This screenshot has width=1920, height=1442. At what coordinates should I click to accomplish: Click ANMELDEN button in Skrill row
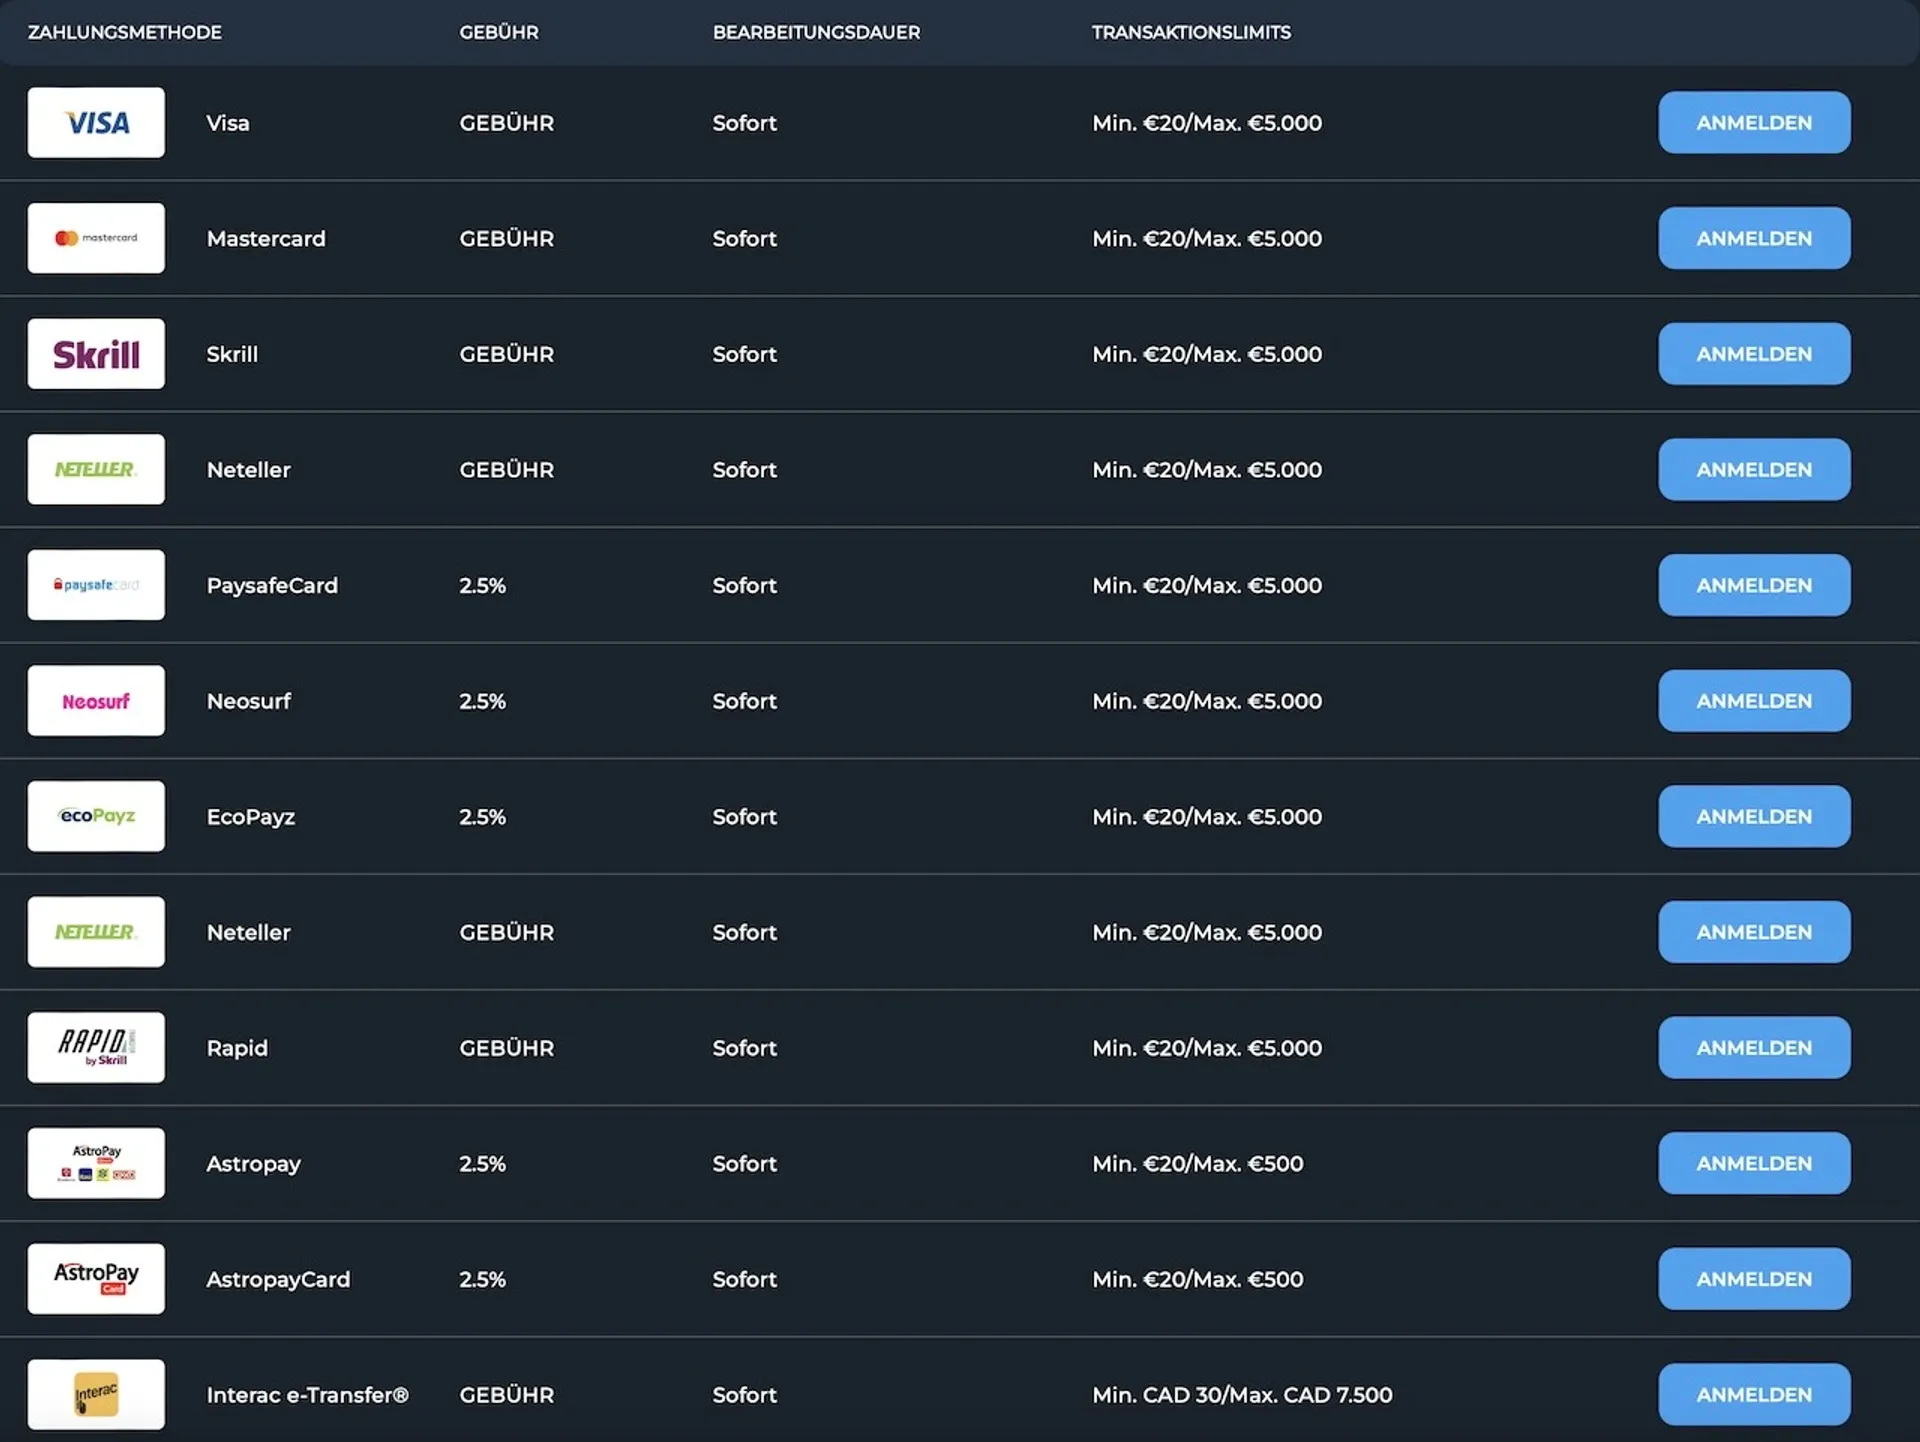1754,354
